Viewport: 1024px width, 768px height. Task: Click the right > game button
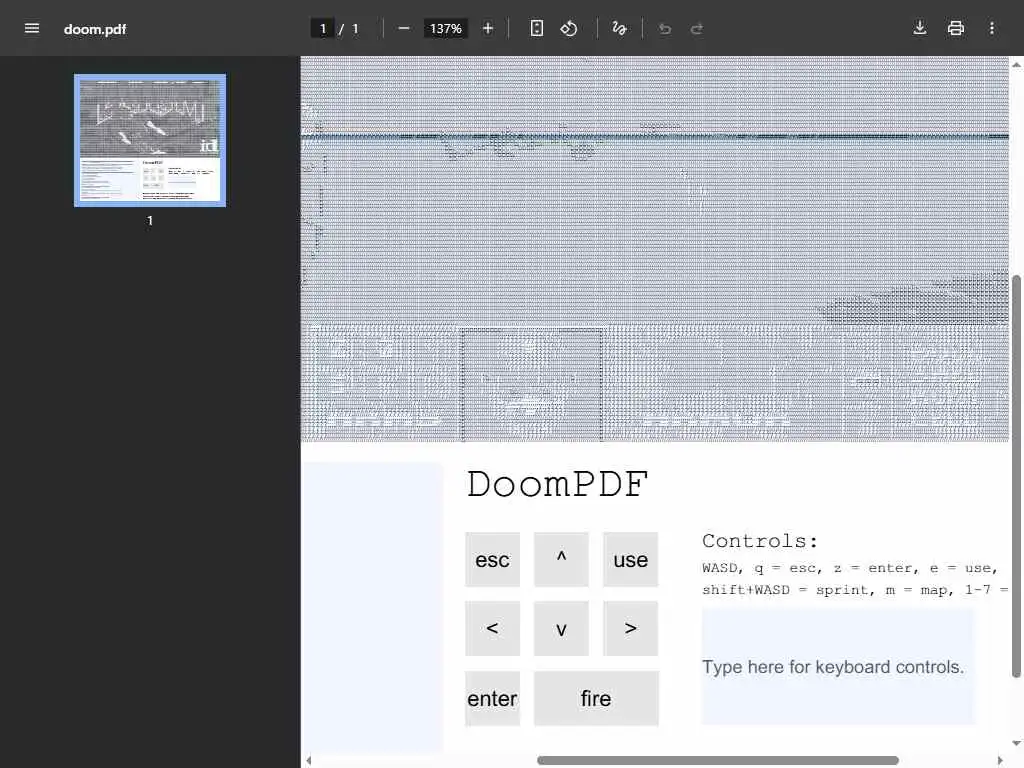(630, 628)
